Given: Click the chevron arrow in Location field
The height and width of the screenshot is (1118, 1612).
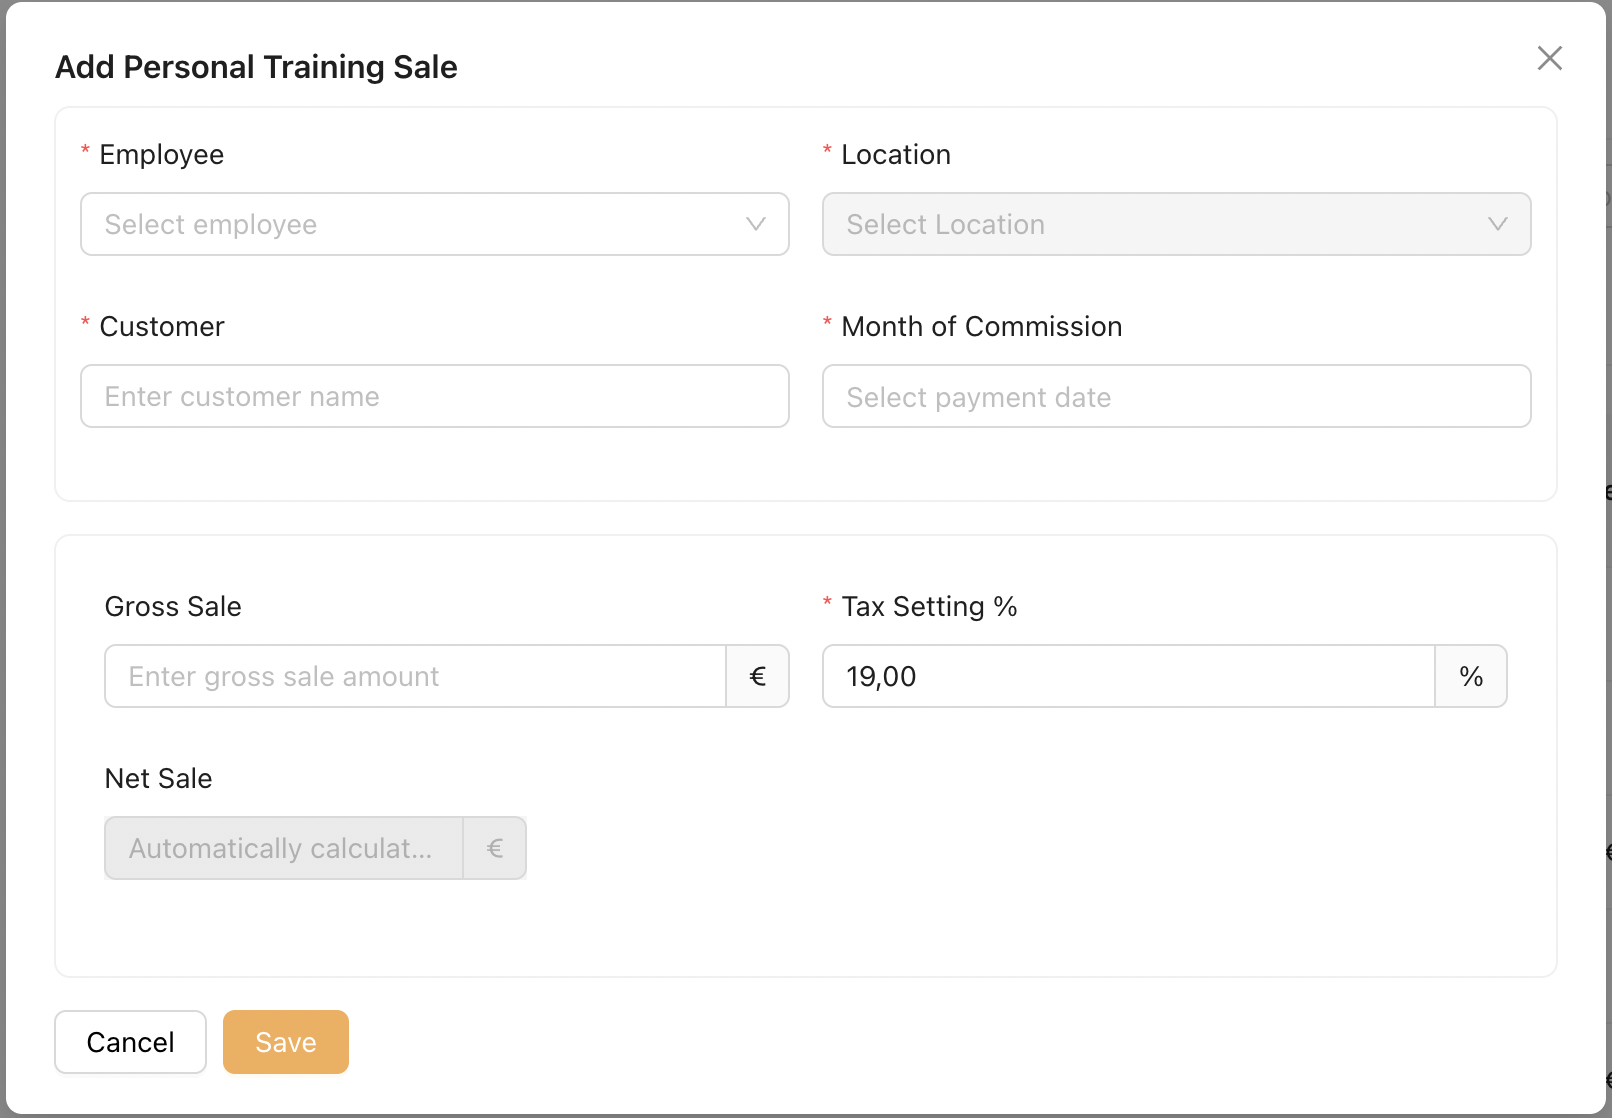Looking at the screenshot, I should pos(1497,224).
